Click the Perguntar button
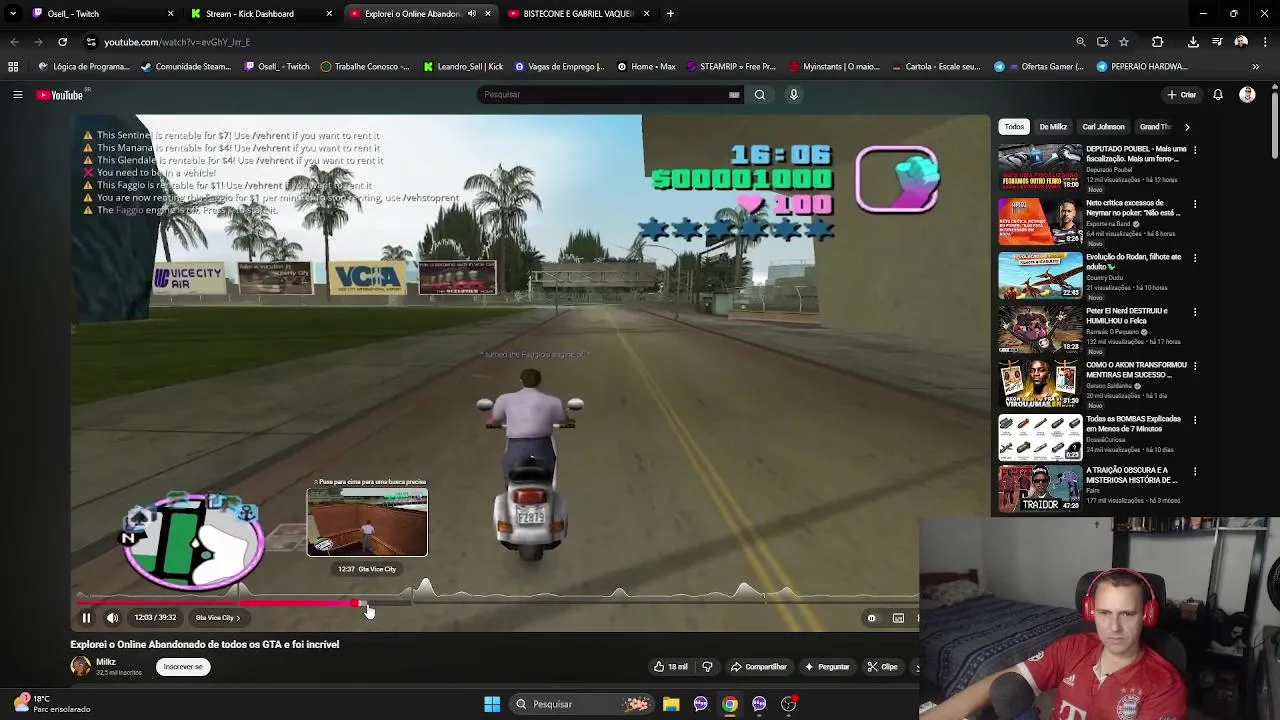The image size is (1280, 720). click(x=827, y=667)
